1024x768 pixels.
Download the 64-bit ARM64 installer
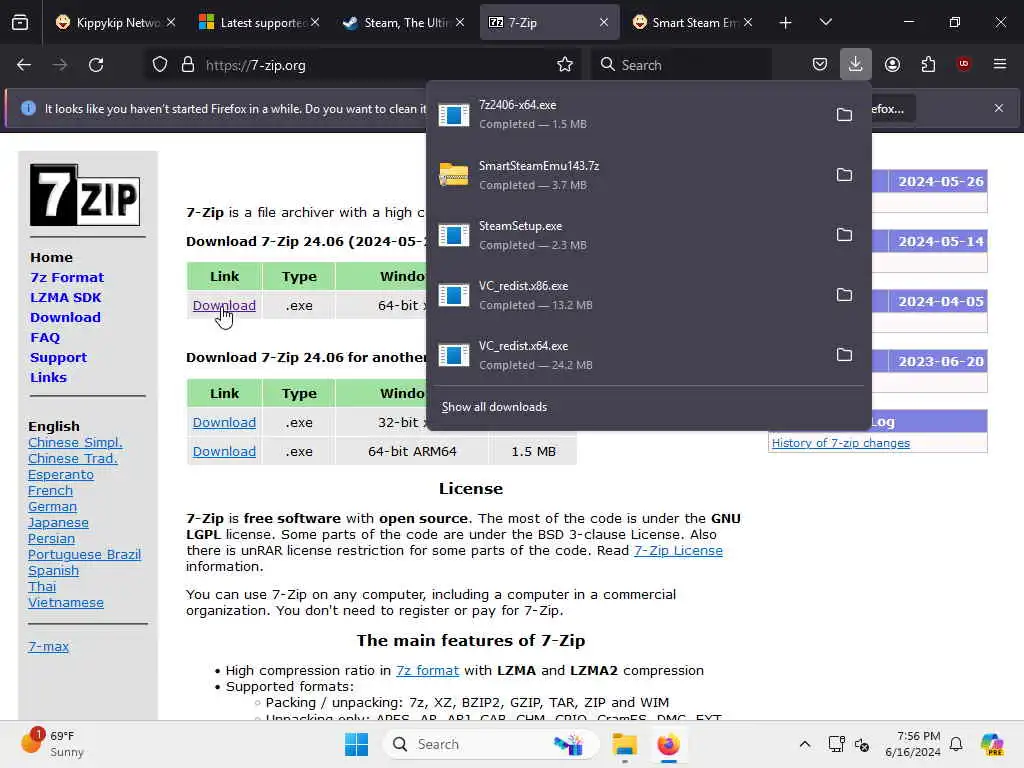[224, 451]
